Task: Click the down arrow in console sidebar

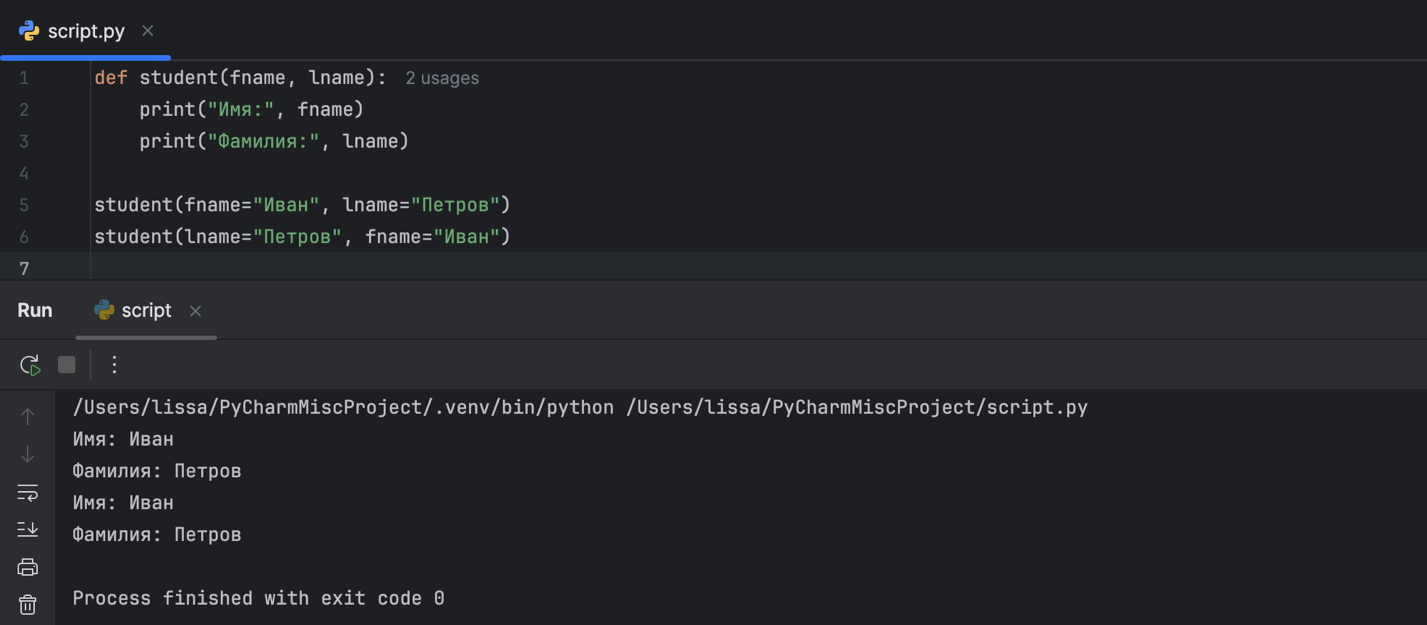Action: click(x=28, y=454)
